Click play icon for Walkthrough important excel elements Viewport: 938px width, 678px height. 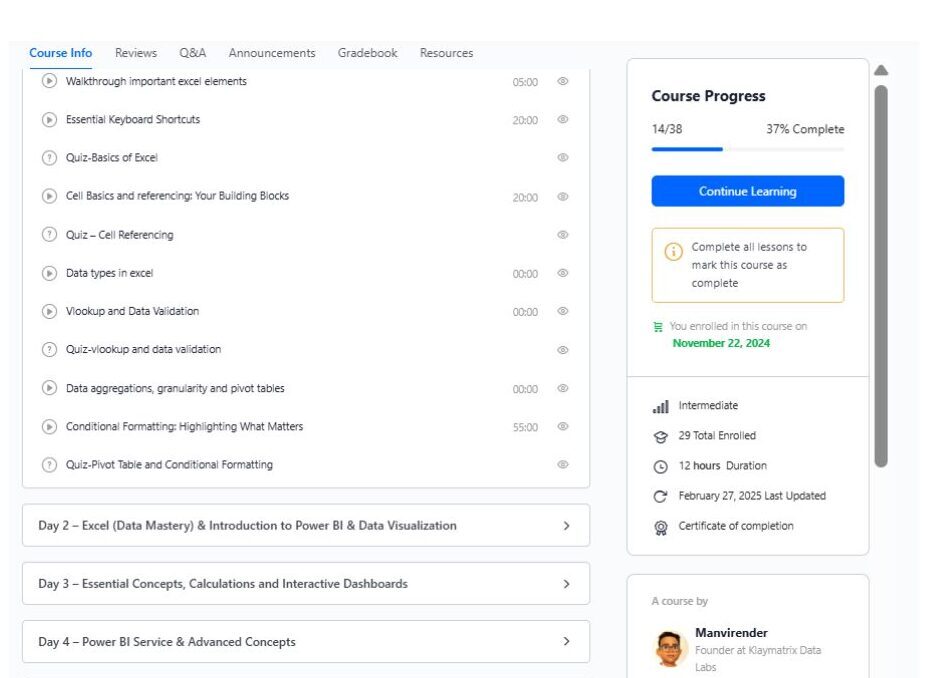tap(49, 81)
